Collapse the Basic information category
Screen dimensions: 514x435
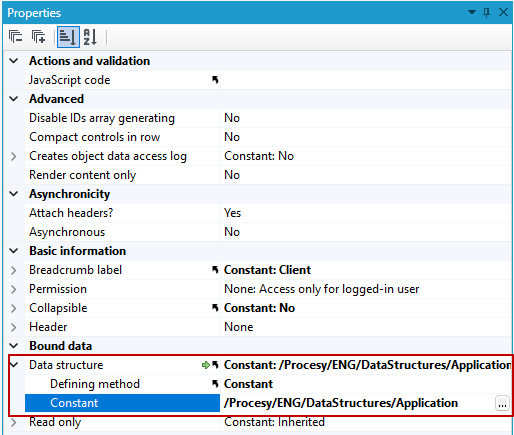(14, 251)
